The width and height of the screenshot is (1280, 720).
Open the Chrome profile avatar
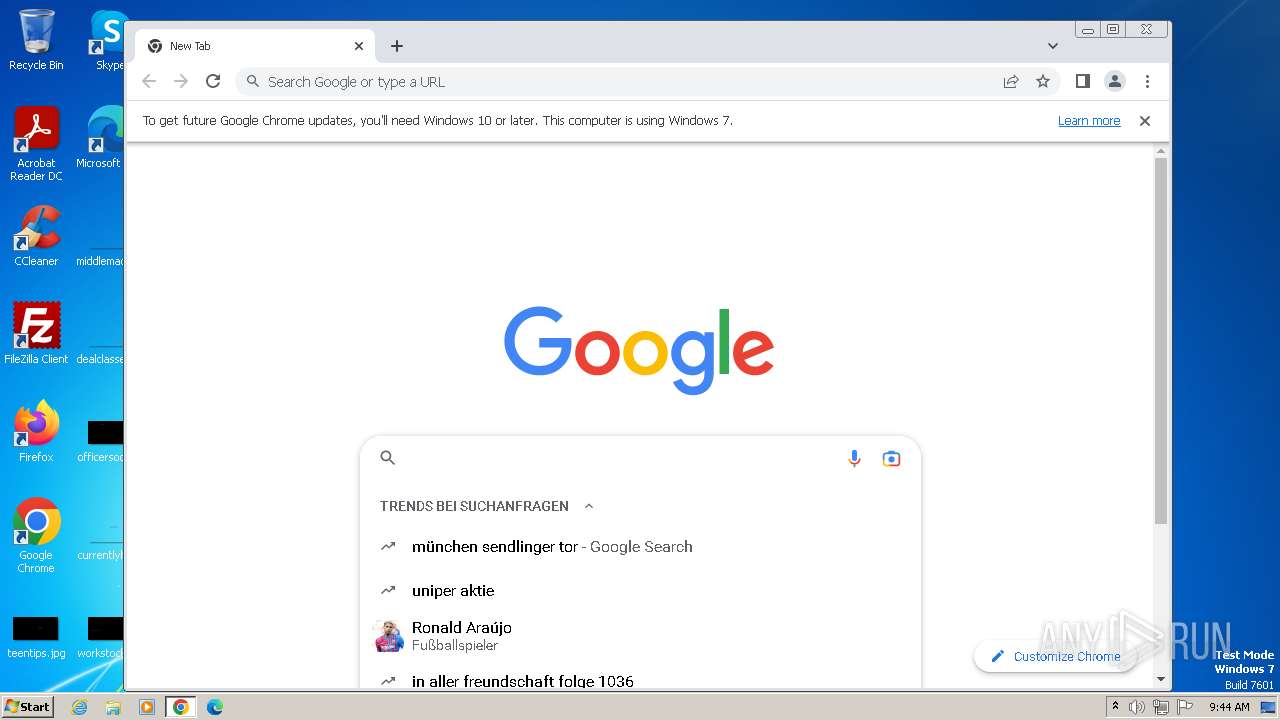pyautogui.click(x=1115, y=82)
